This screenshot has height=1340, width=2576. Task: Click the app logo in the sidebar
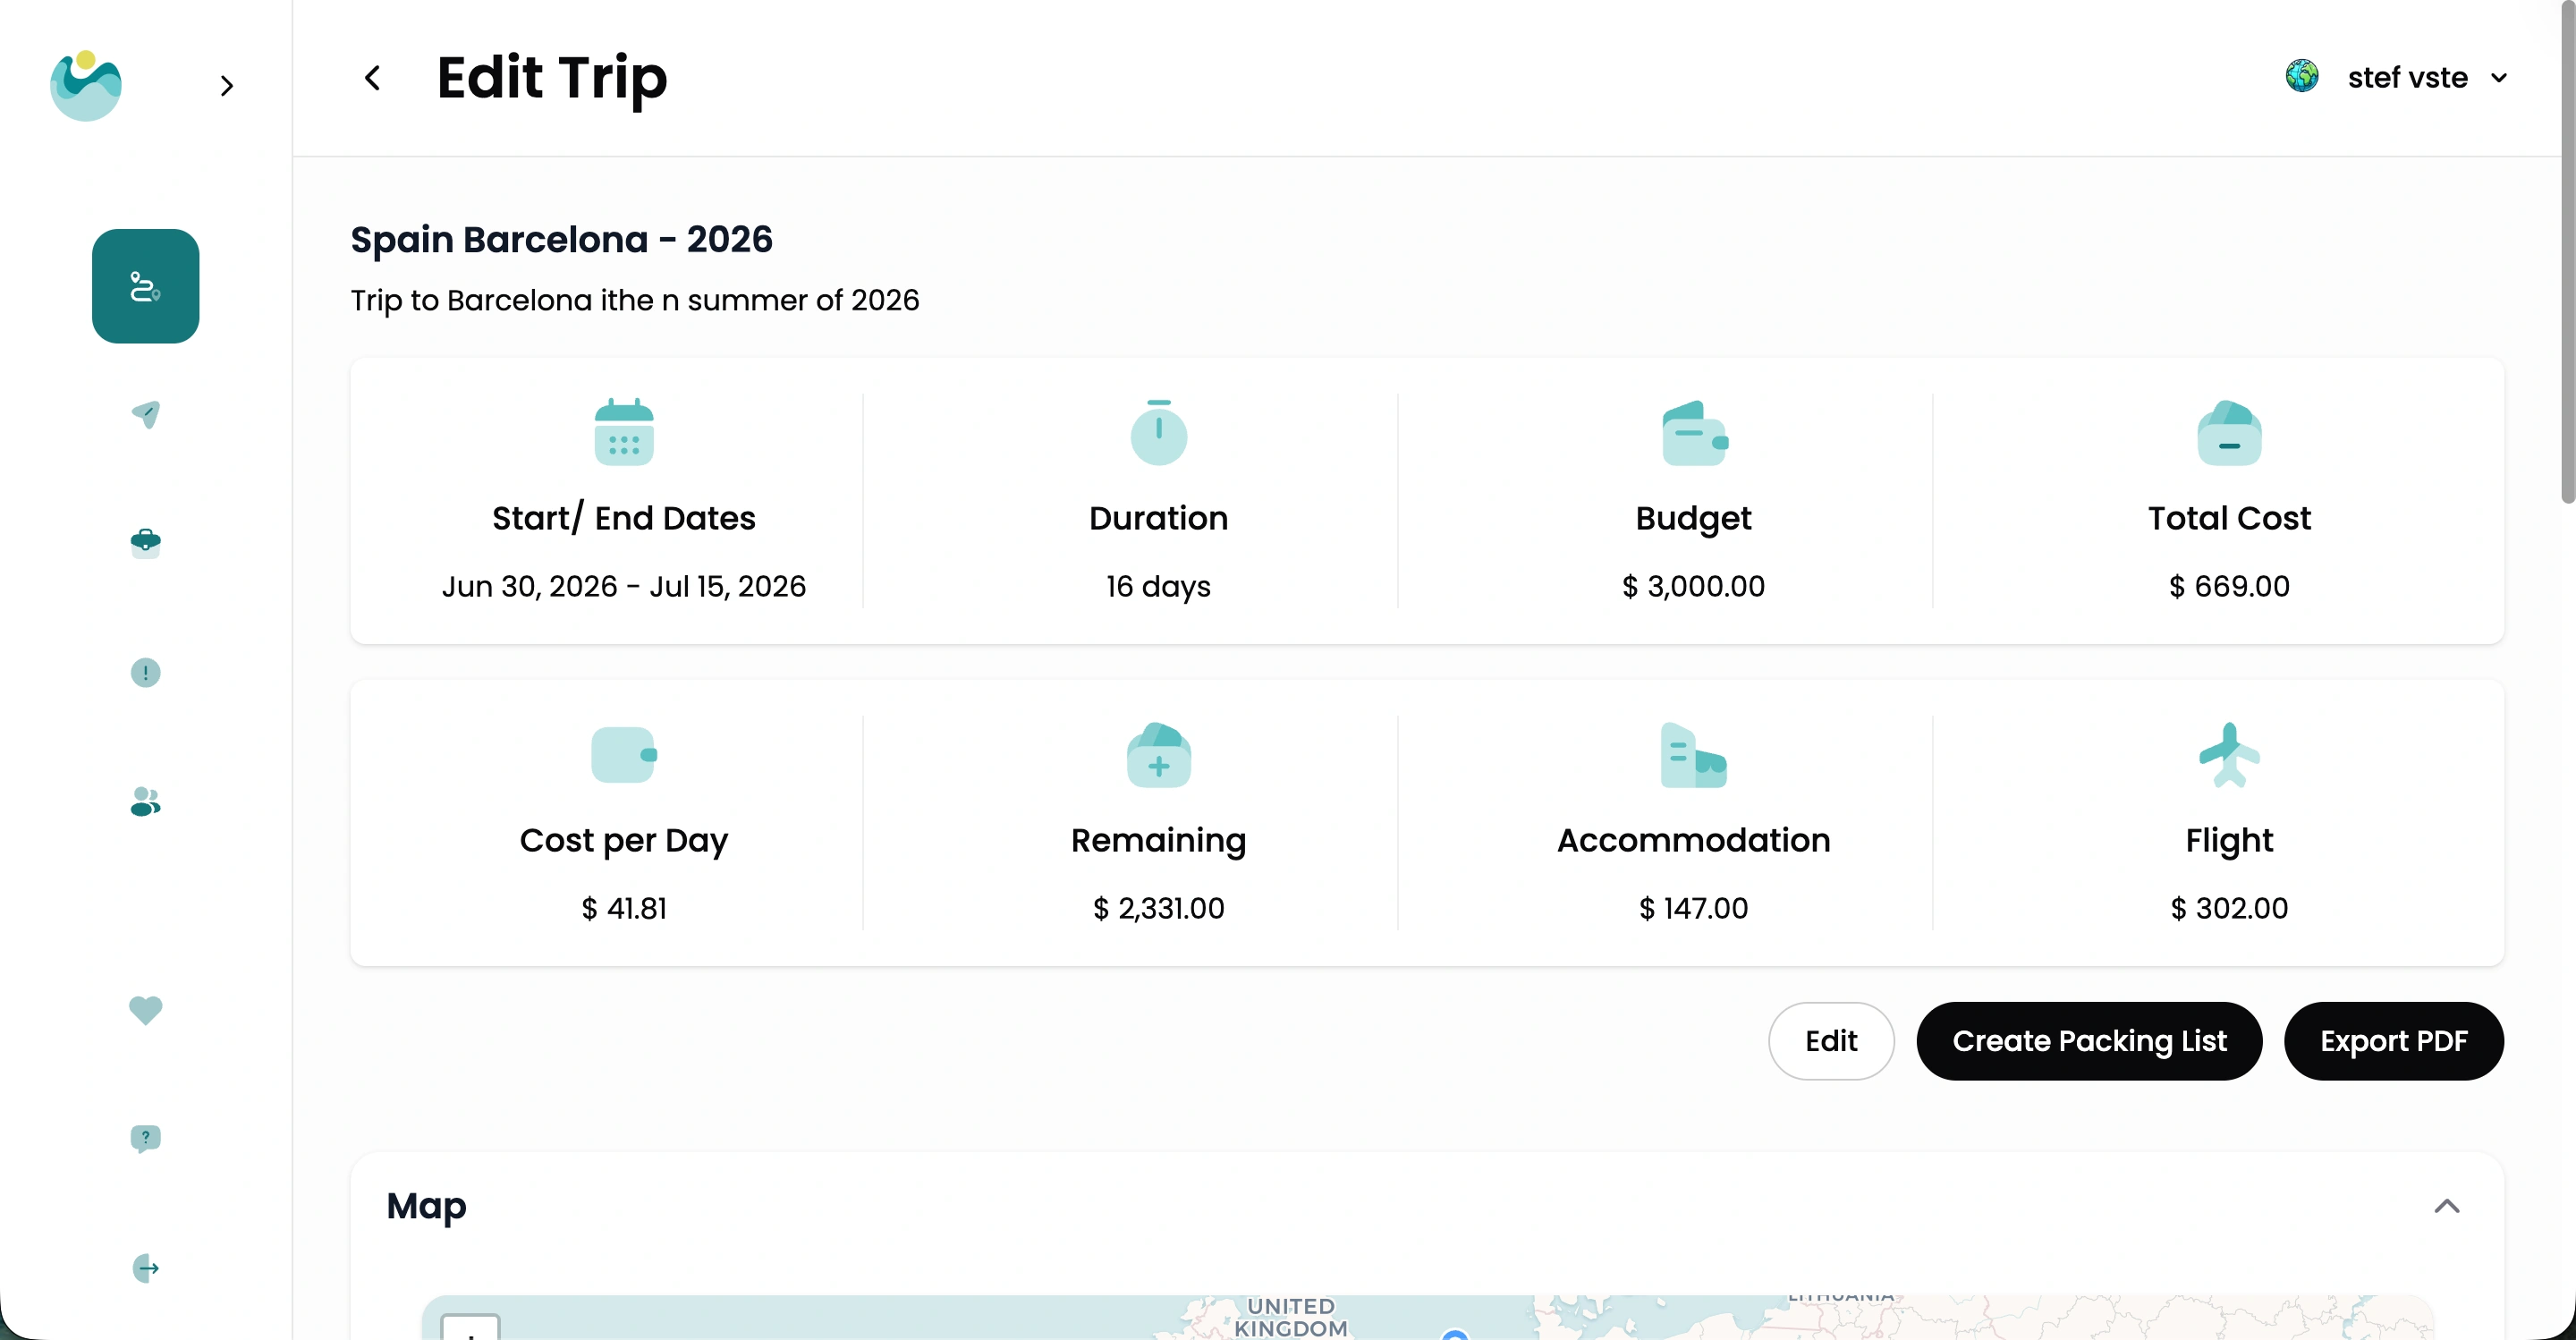(x=86, y=86)
